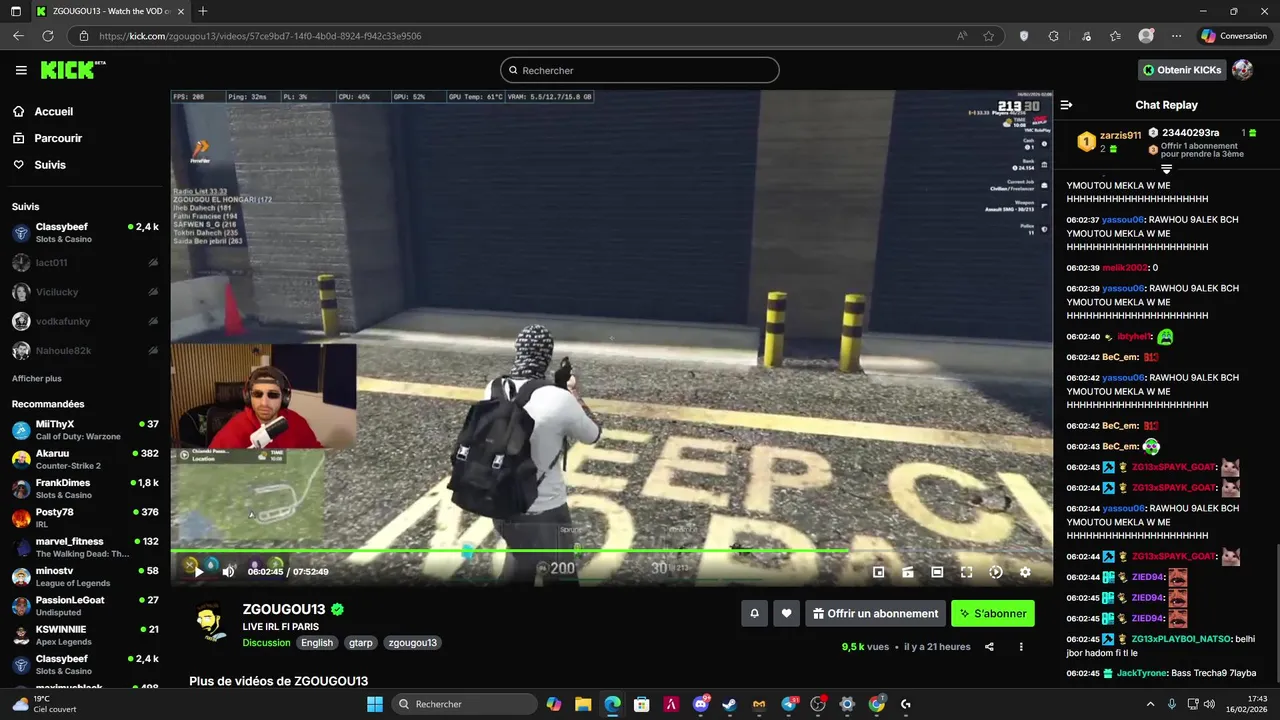The width and height of the screenshot is (1280, 720).
Task: Open Posty78 IRL channel
Action: click(x=85, y=518)
